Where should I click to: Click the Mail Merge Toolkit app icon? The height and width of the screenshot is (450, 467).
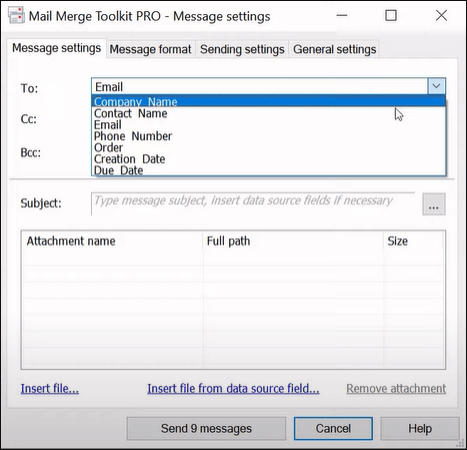pos(16,15)
